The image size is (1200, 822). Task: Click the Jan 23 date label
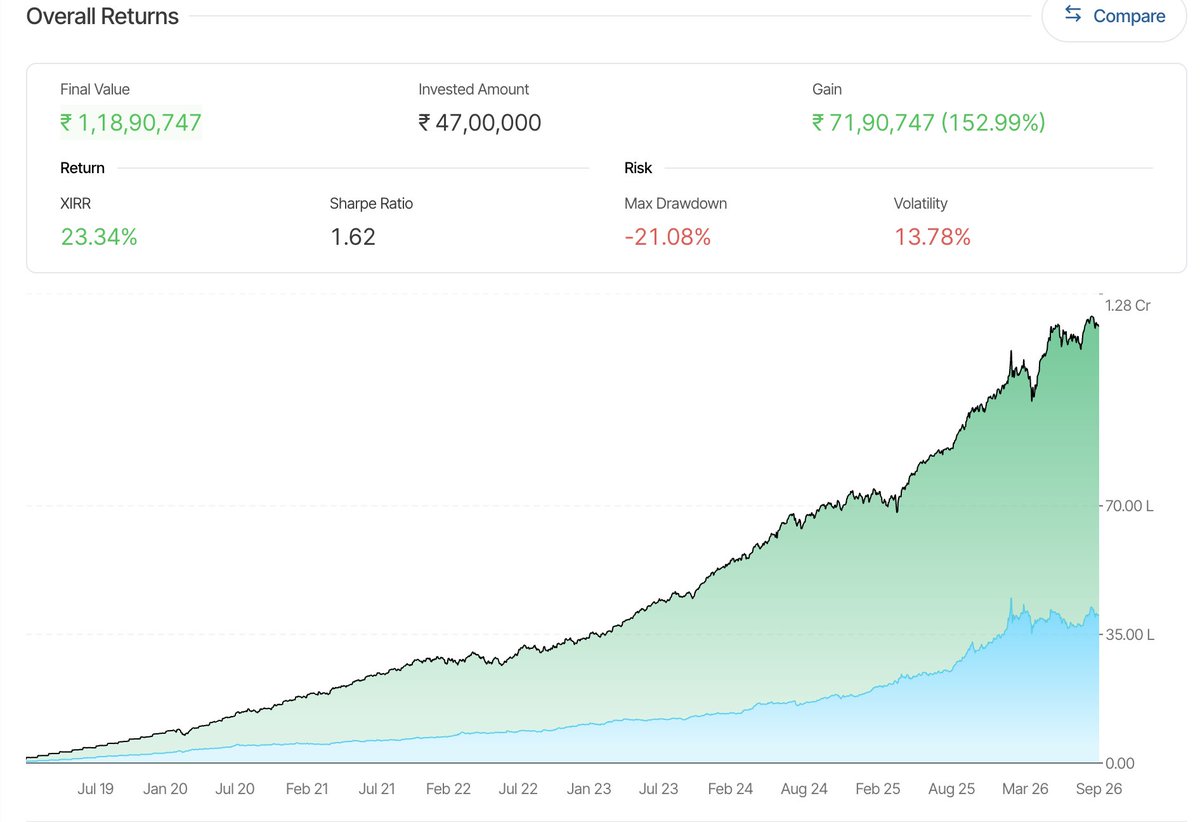(x=589, y=789)
